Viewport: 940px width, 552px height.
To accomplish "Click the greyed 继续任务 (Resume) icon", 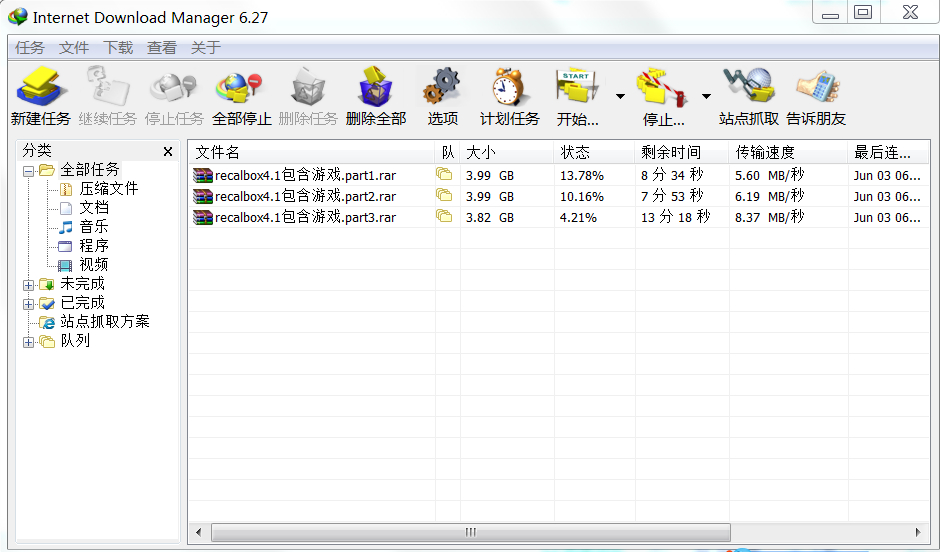I will point(108,88).
